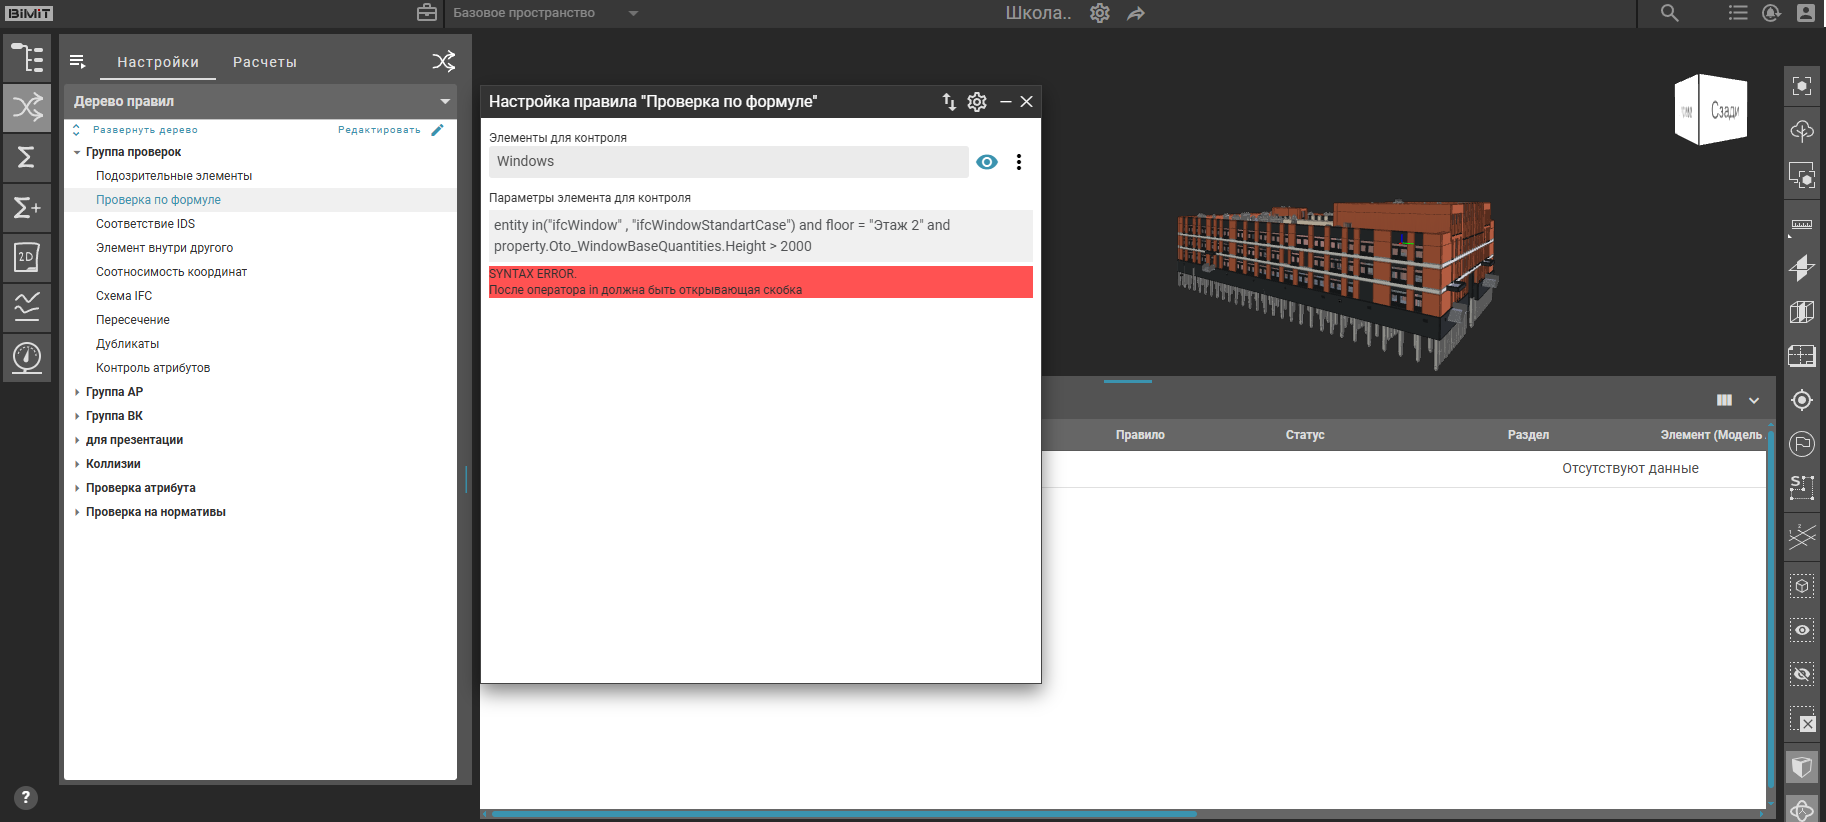Viewport: 1826px width, 822px height.
Task: Click the sort arrows icon in rule dialog
Action: pos(949,101)
